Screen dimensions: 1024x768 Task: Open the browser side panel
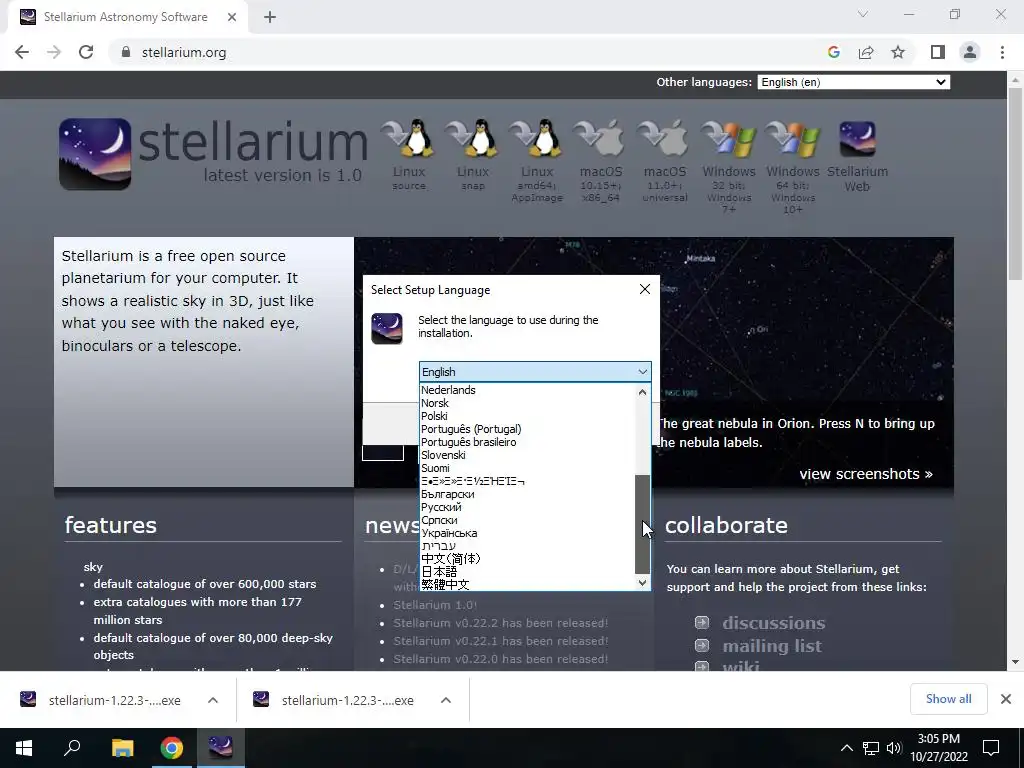[x=938, y=52]
